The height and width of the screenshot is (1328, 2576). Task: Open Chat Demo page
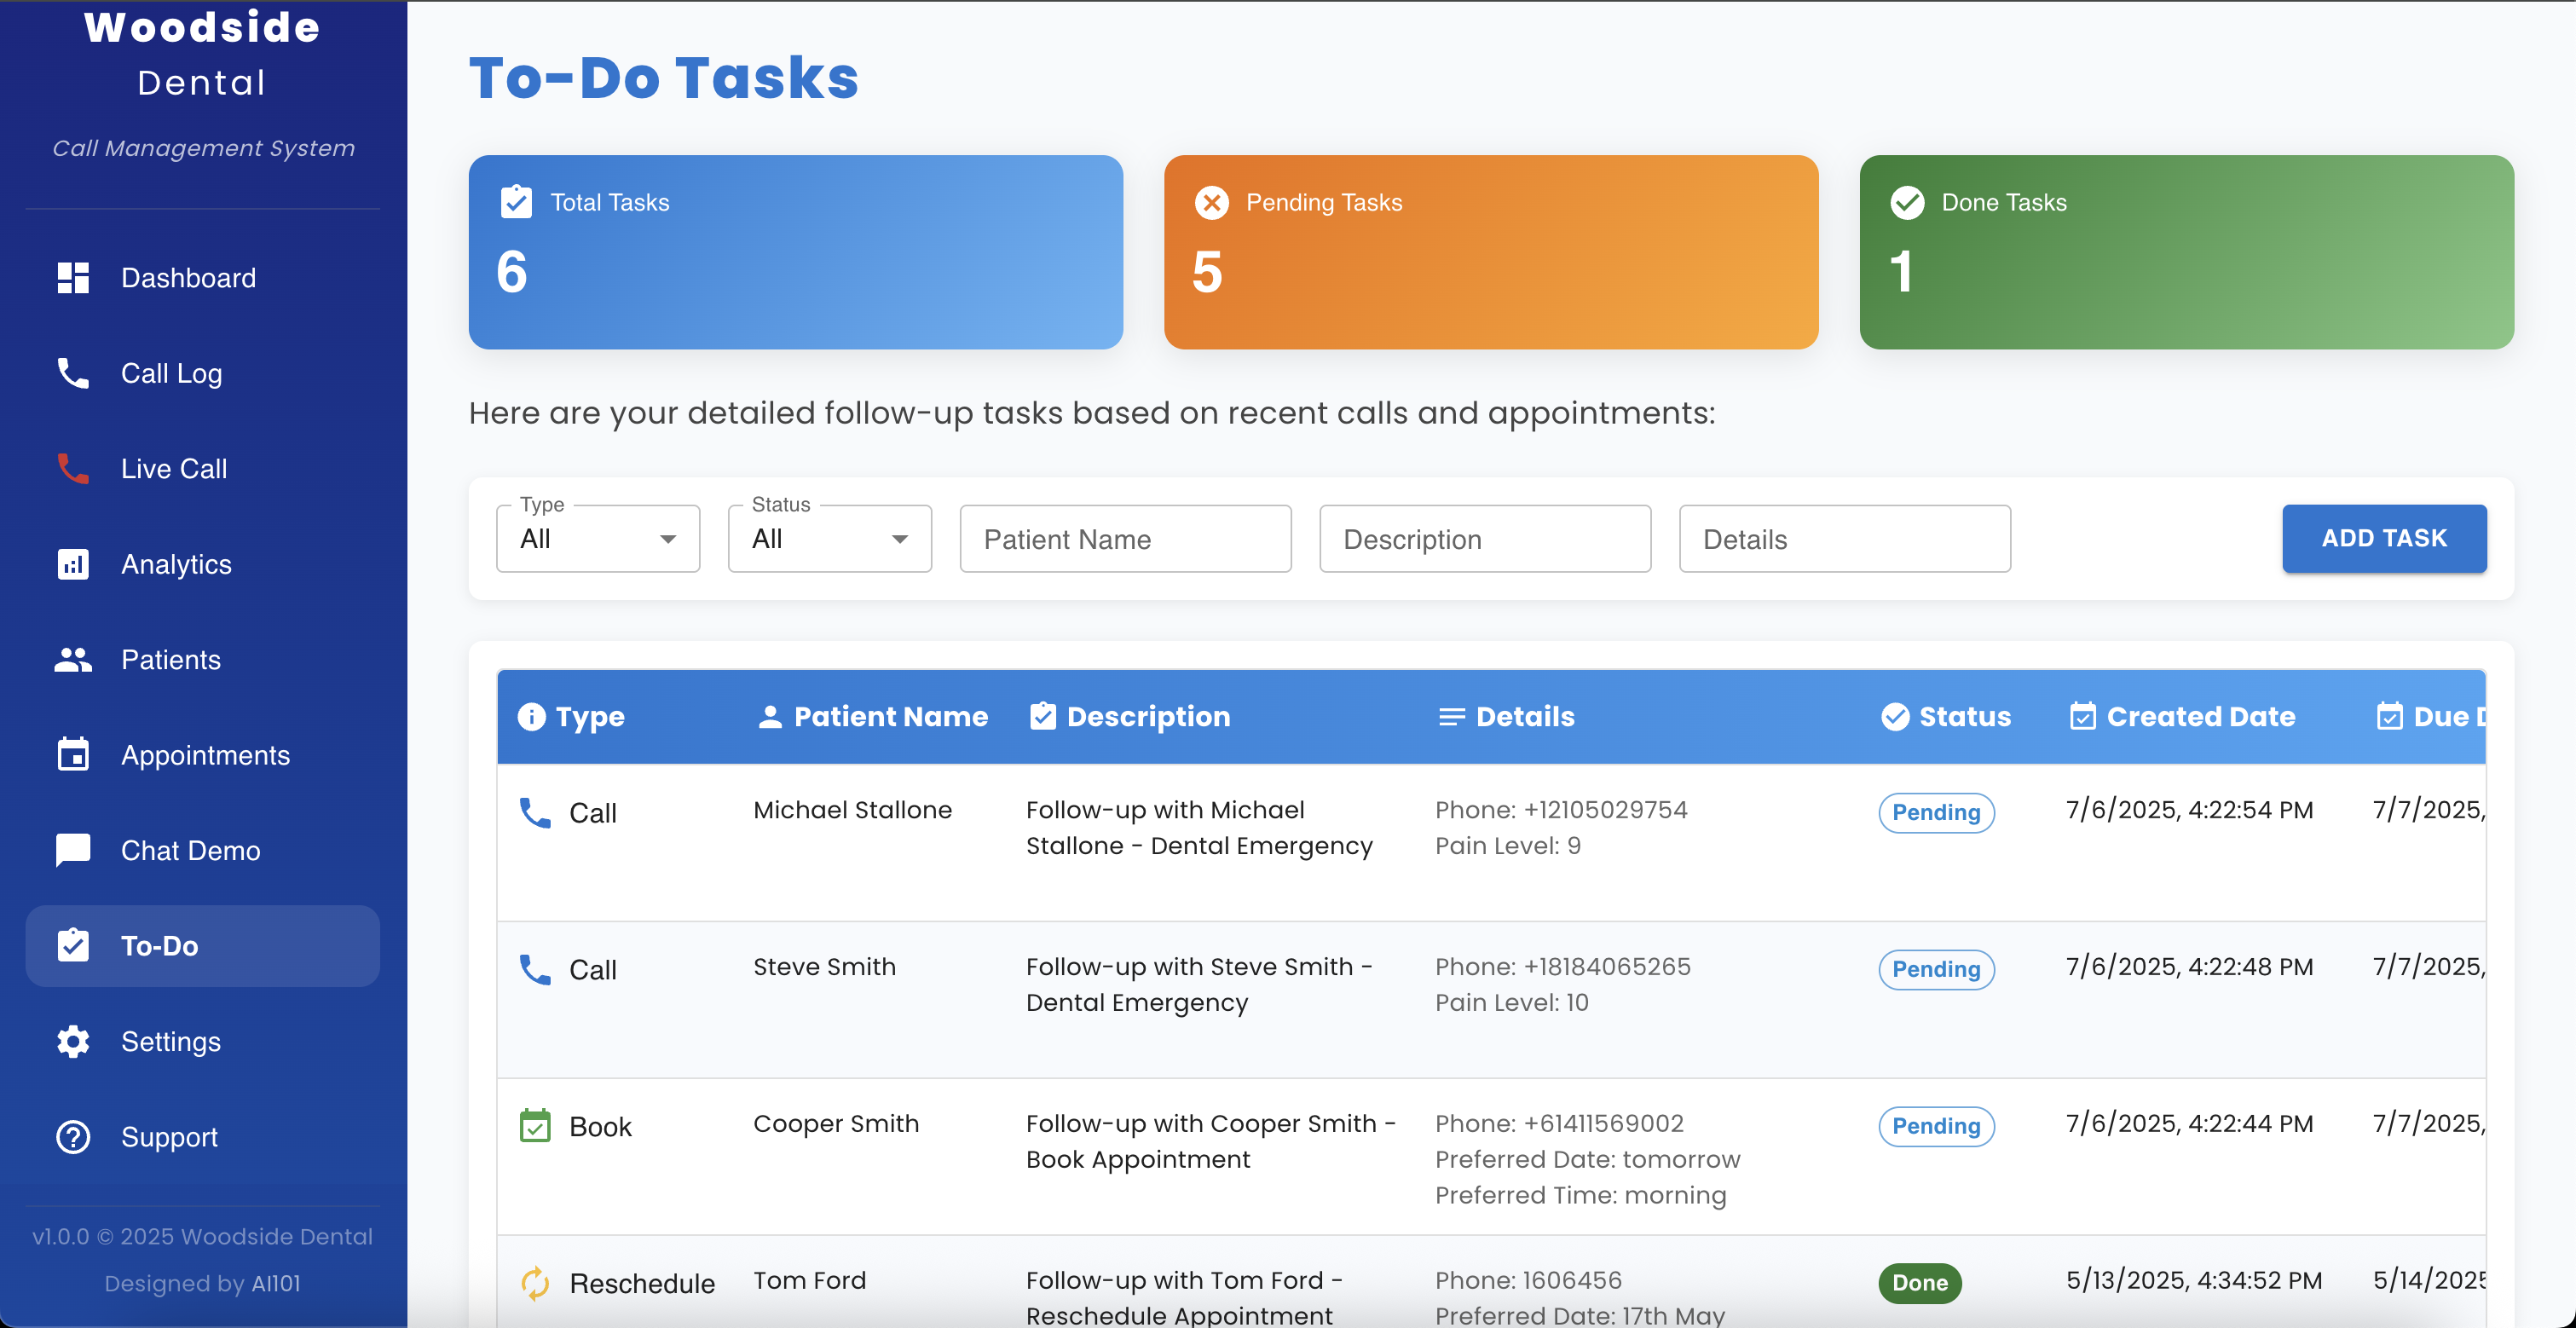pos(203,850)
